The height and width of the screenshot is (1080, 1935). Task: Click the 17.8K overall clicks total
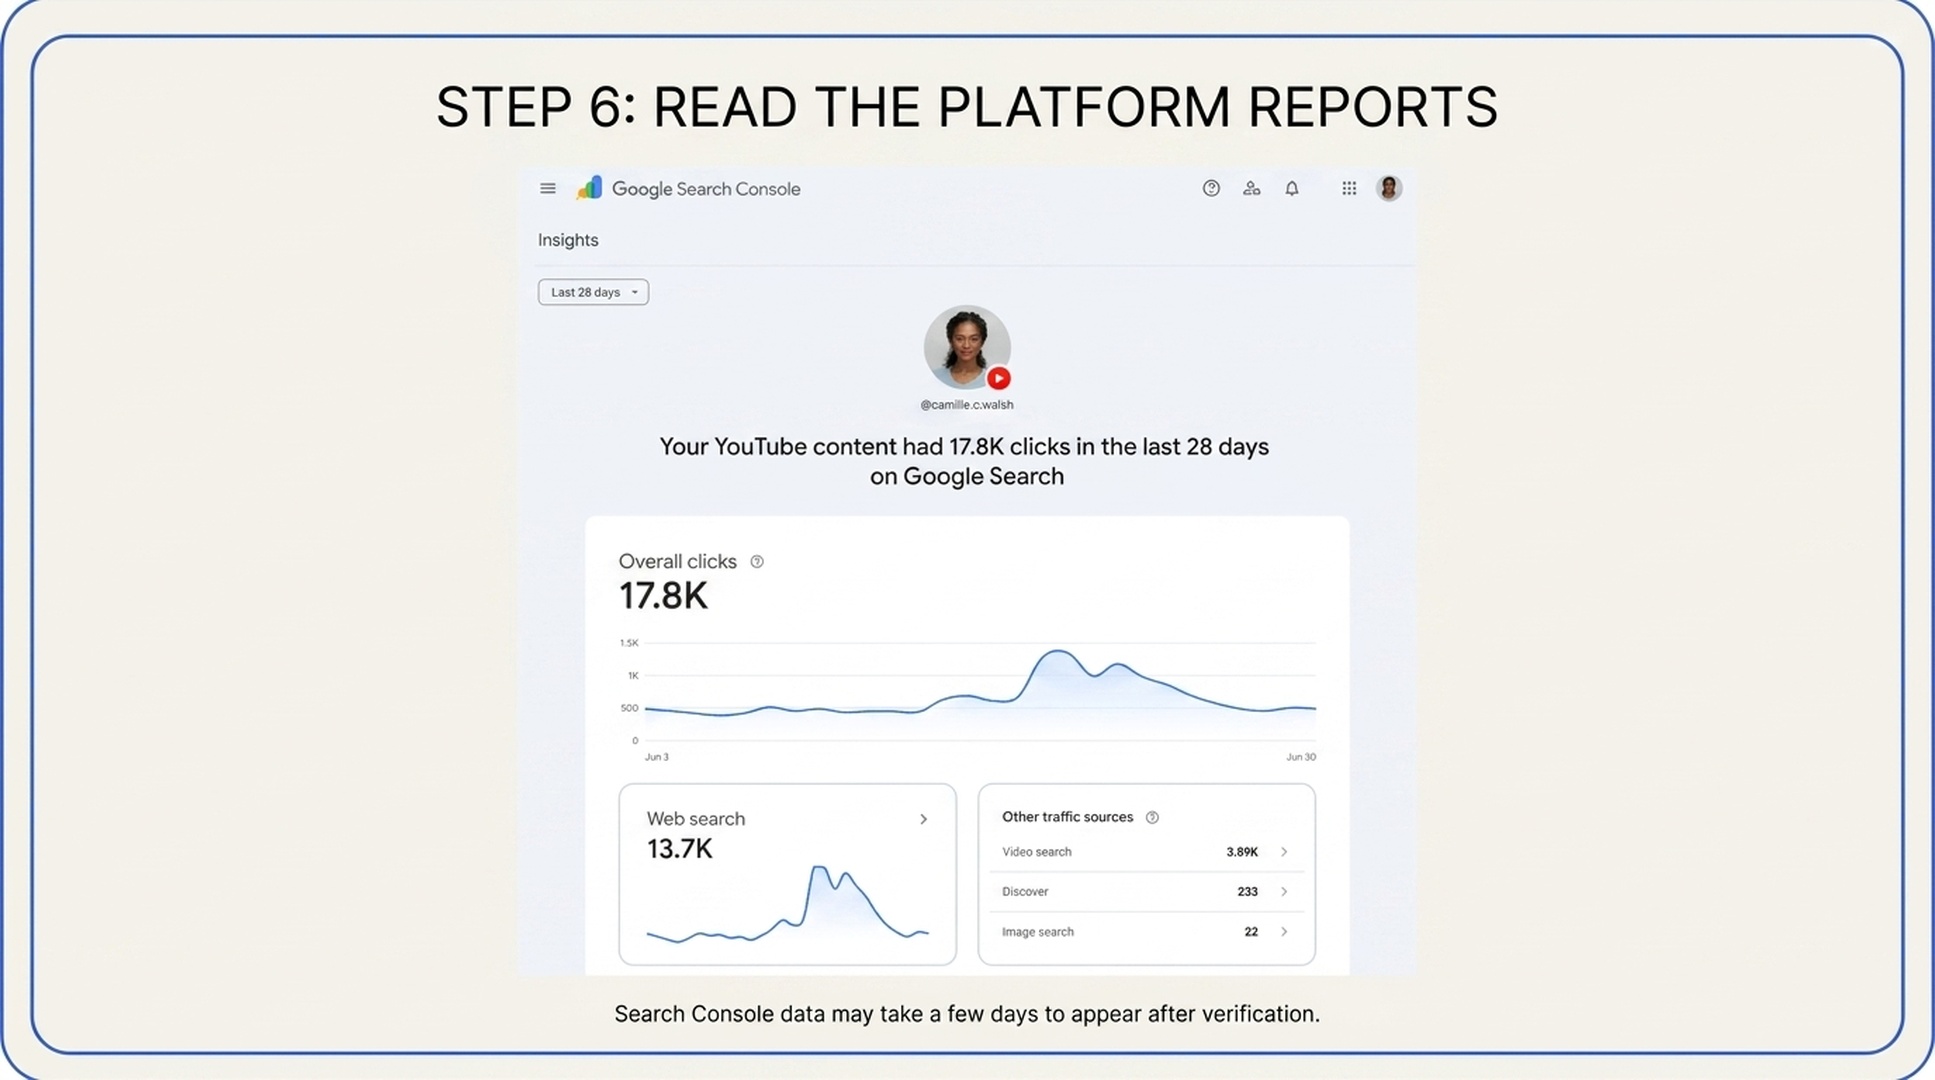[663, 596]
